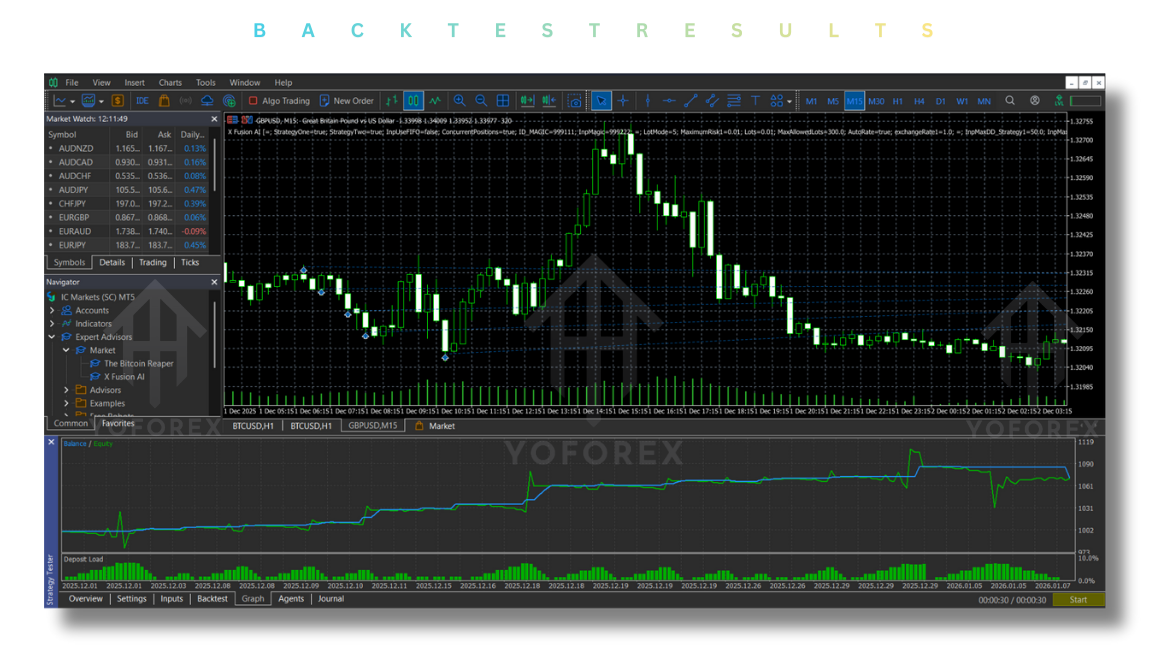This screenshot has height=669, width=1167.
Task: Open the Insert menu
Action: (x=134, y=83)
